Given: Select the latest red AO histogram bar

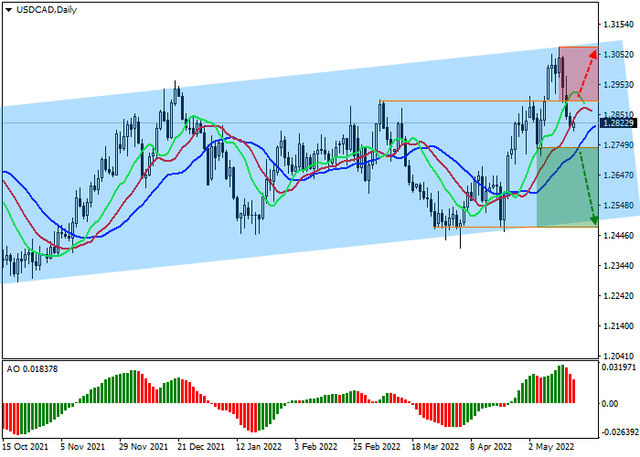Looking at the screenshot, I should tap(573, 391).
